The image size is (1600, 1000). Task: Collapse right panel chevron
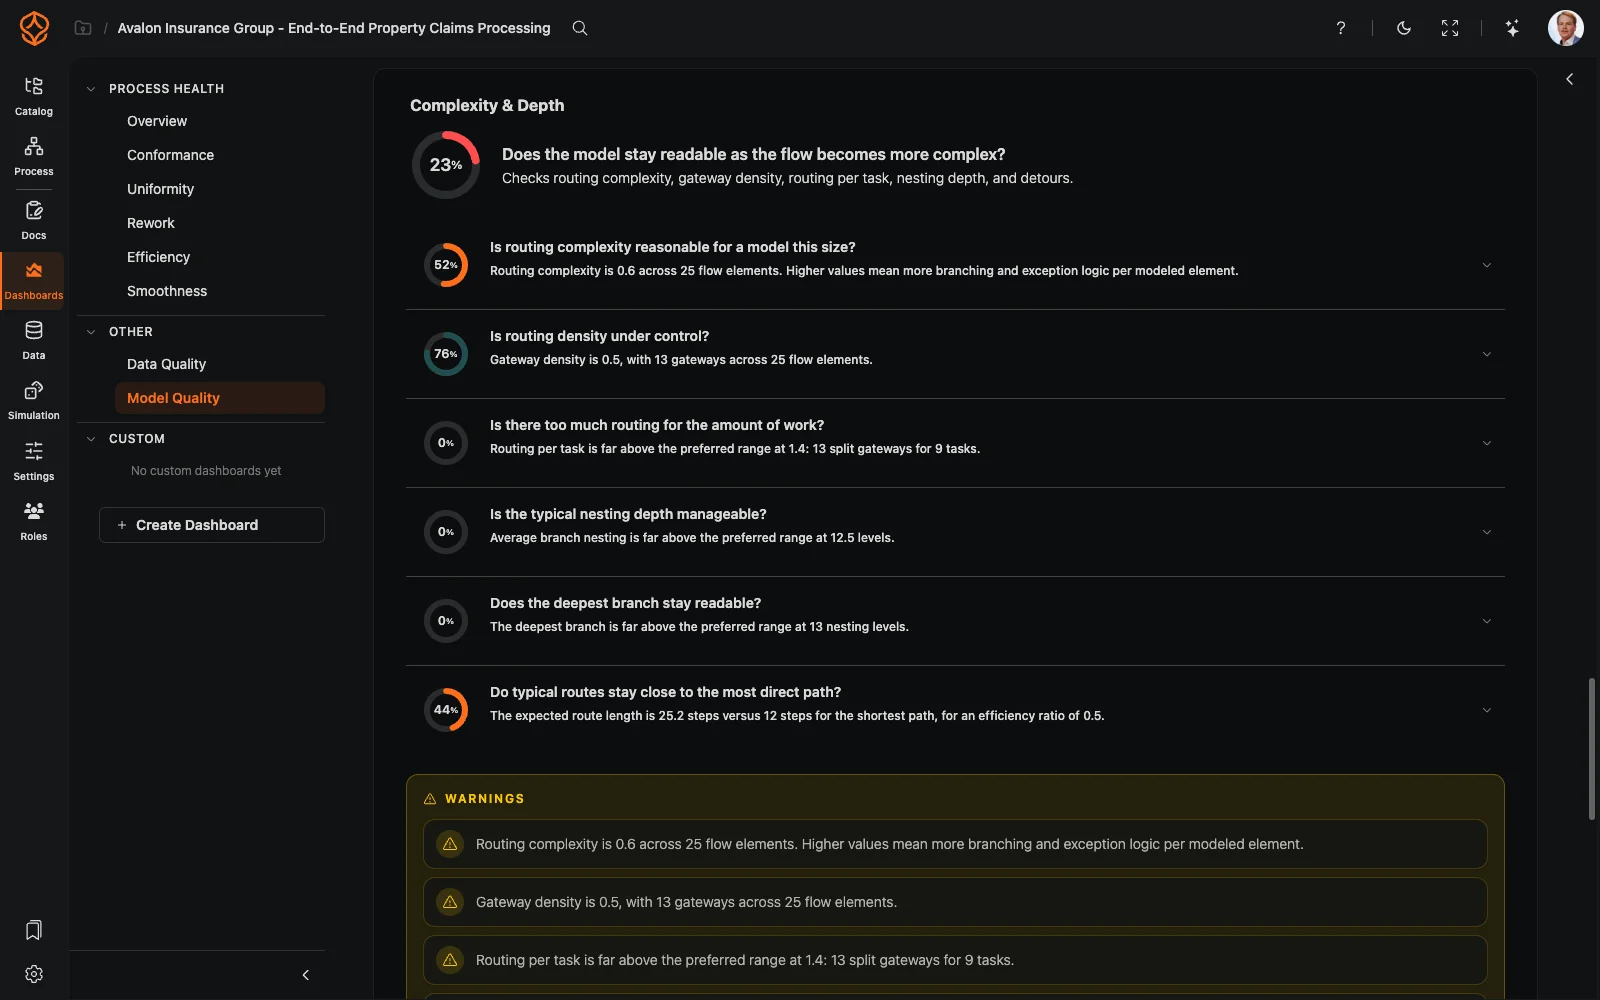1570,79
